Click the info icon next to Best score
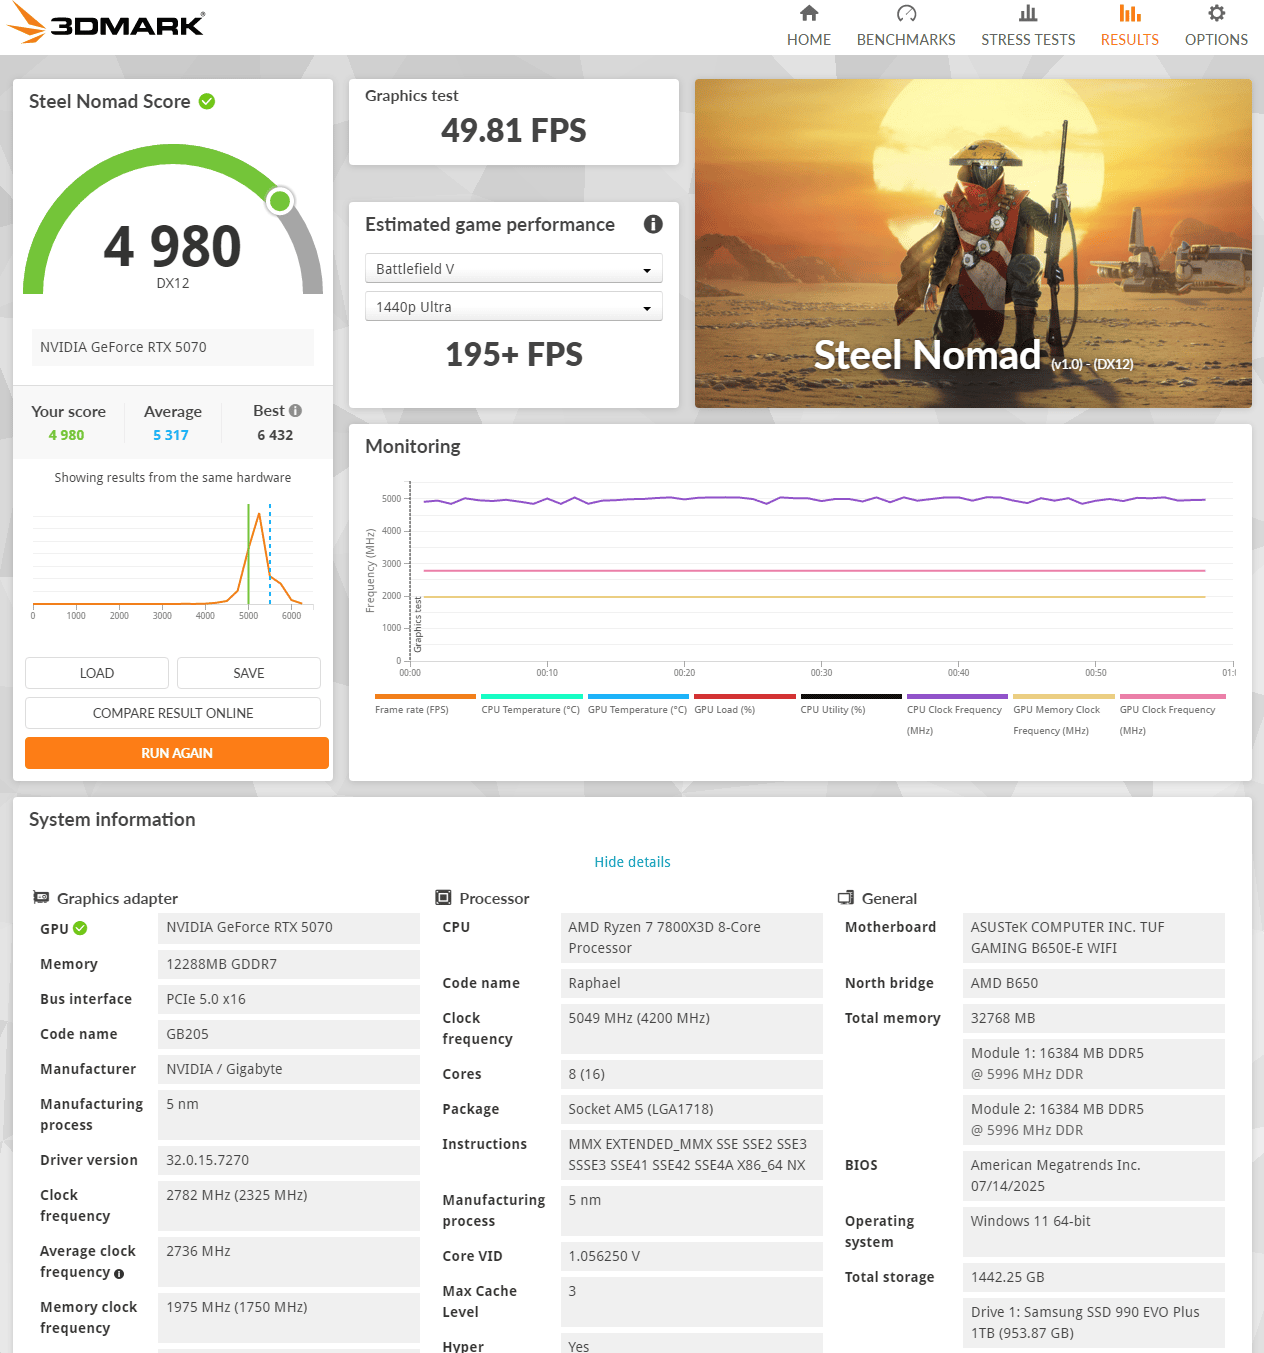The height and width of the screenshot is (1353, 1264). (x=295, y=411)
